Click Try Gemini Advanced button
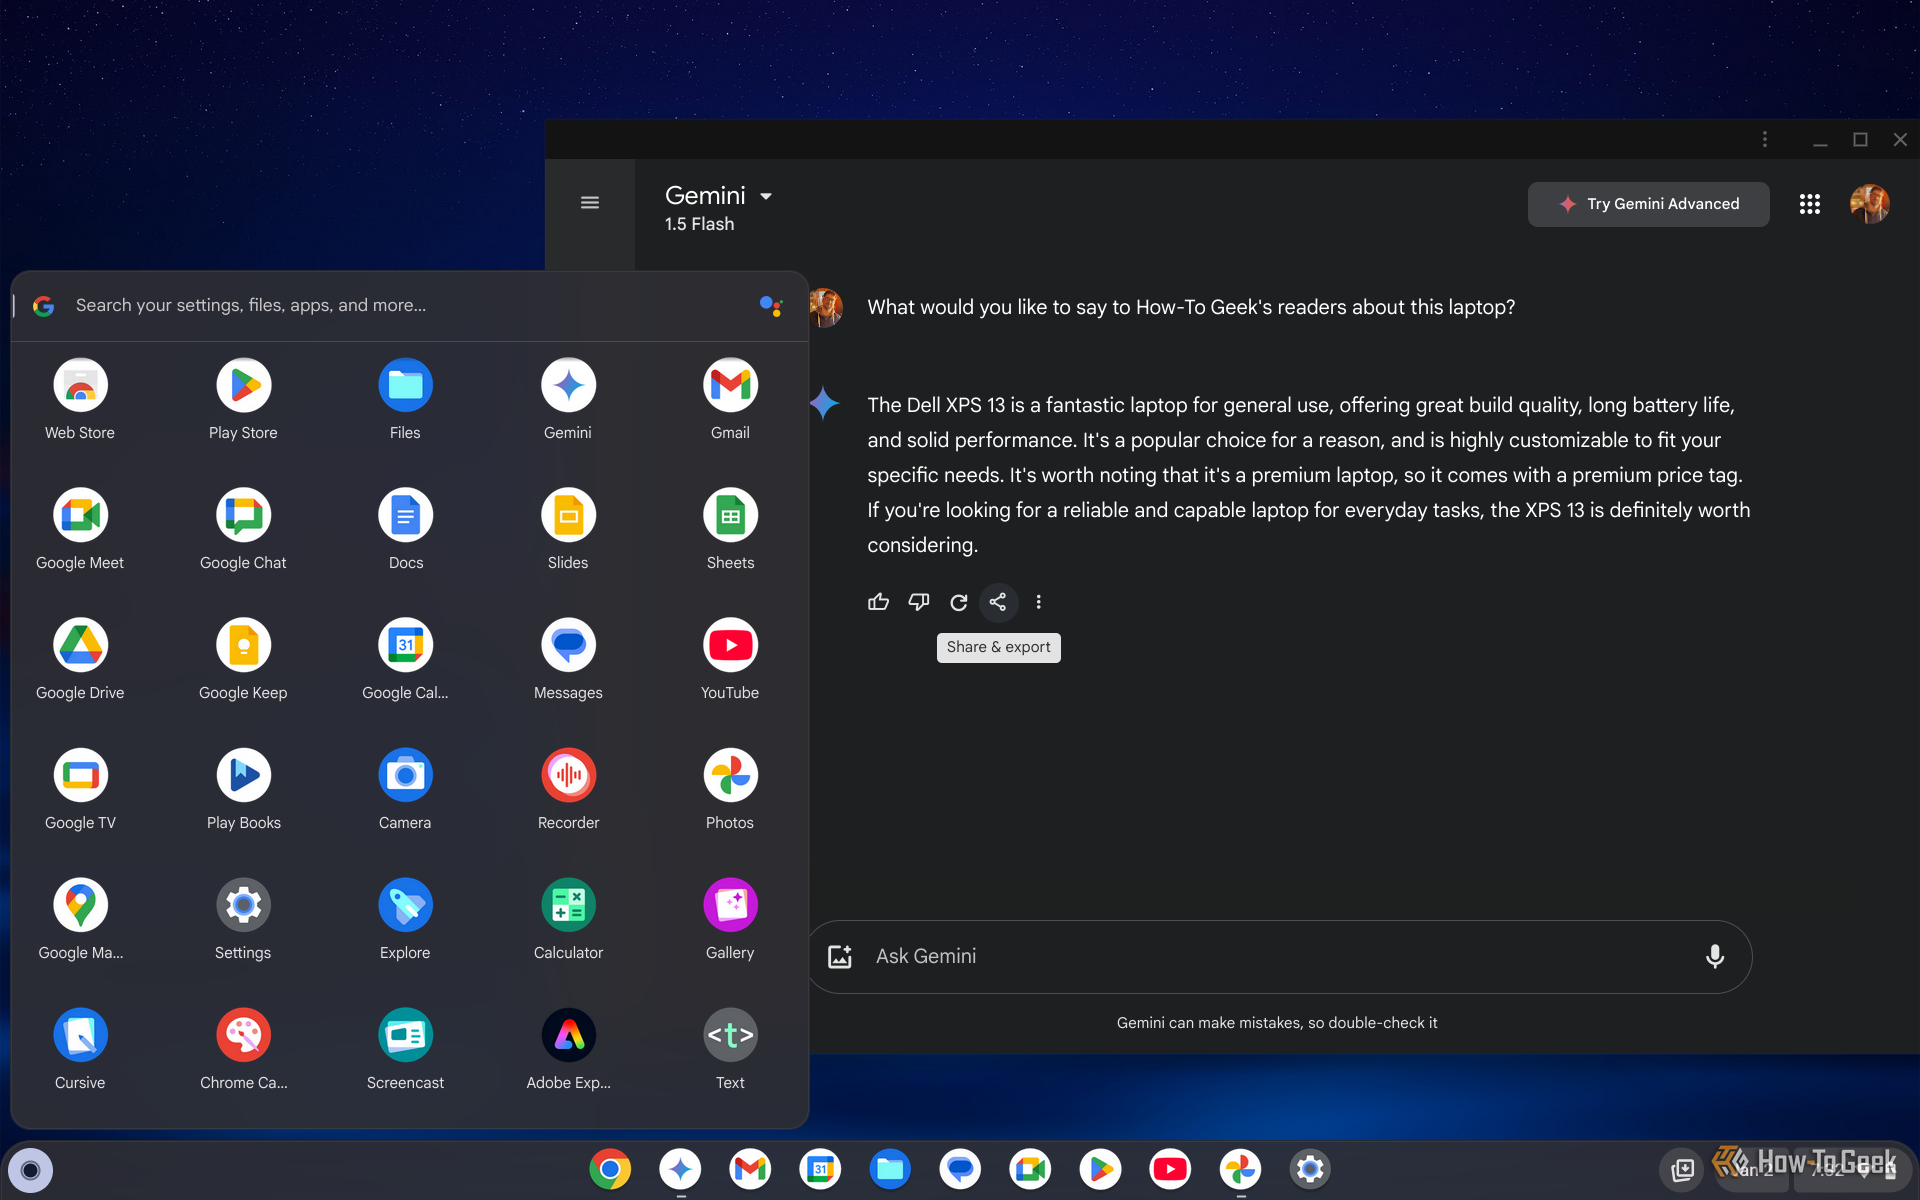 pos(1648,204)
